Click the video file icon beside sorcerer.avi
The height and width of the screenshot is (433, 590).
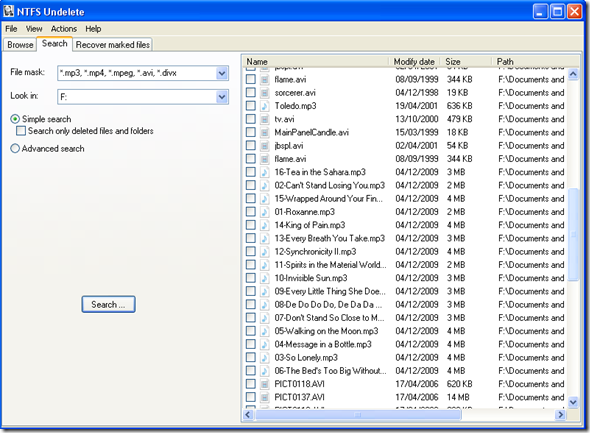click(265, 93)
